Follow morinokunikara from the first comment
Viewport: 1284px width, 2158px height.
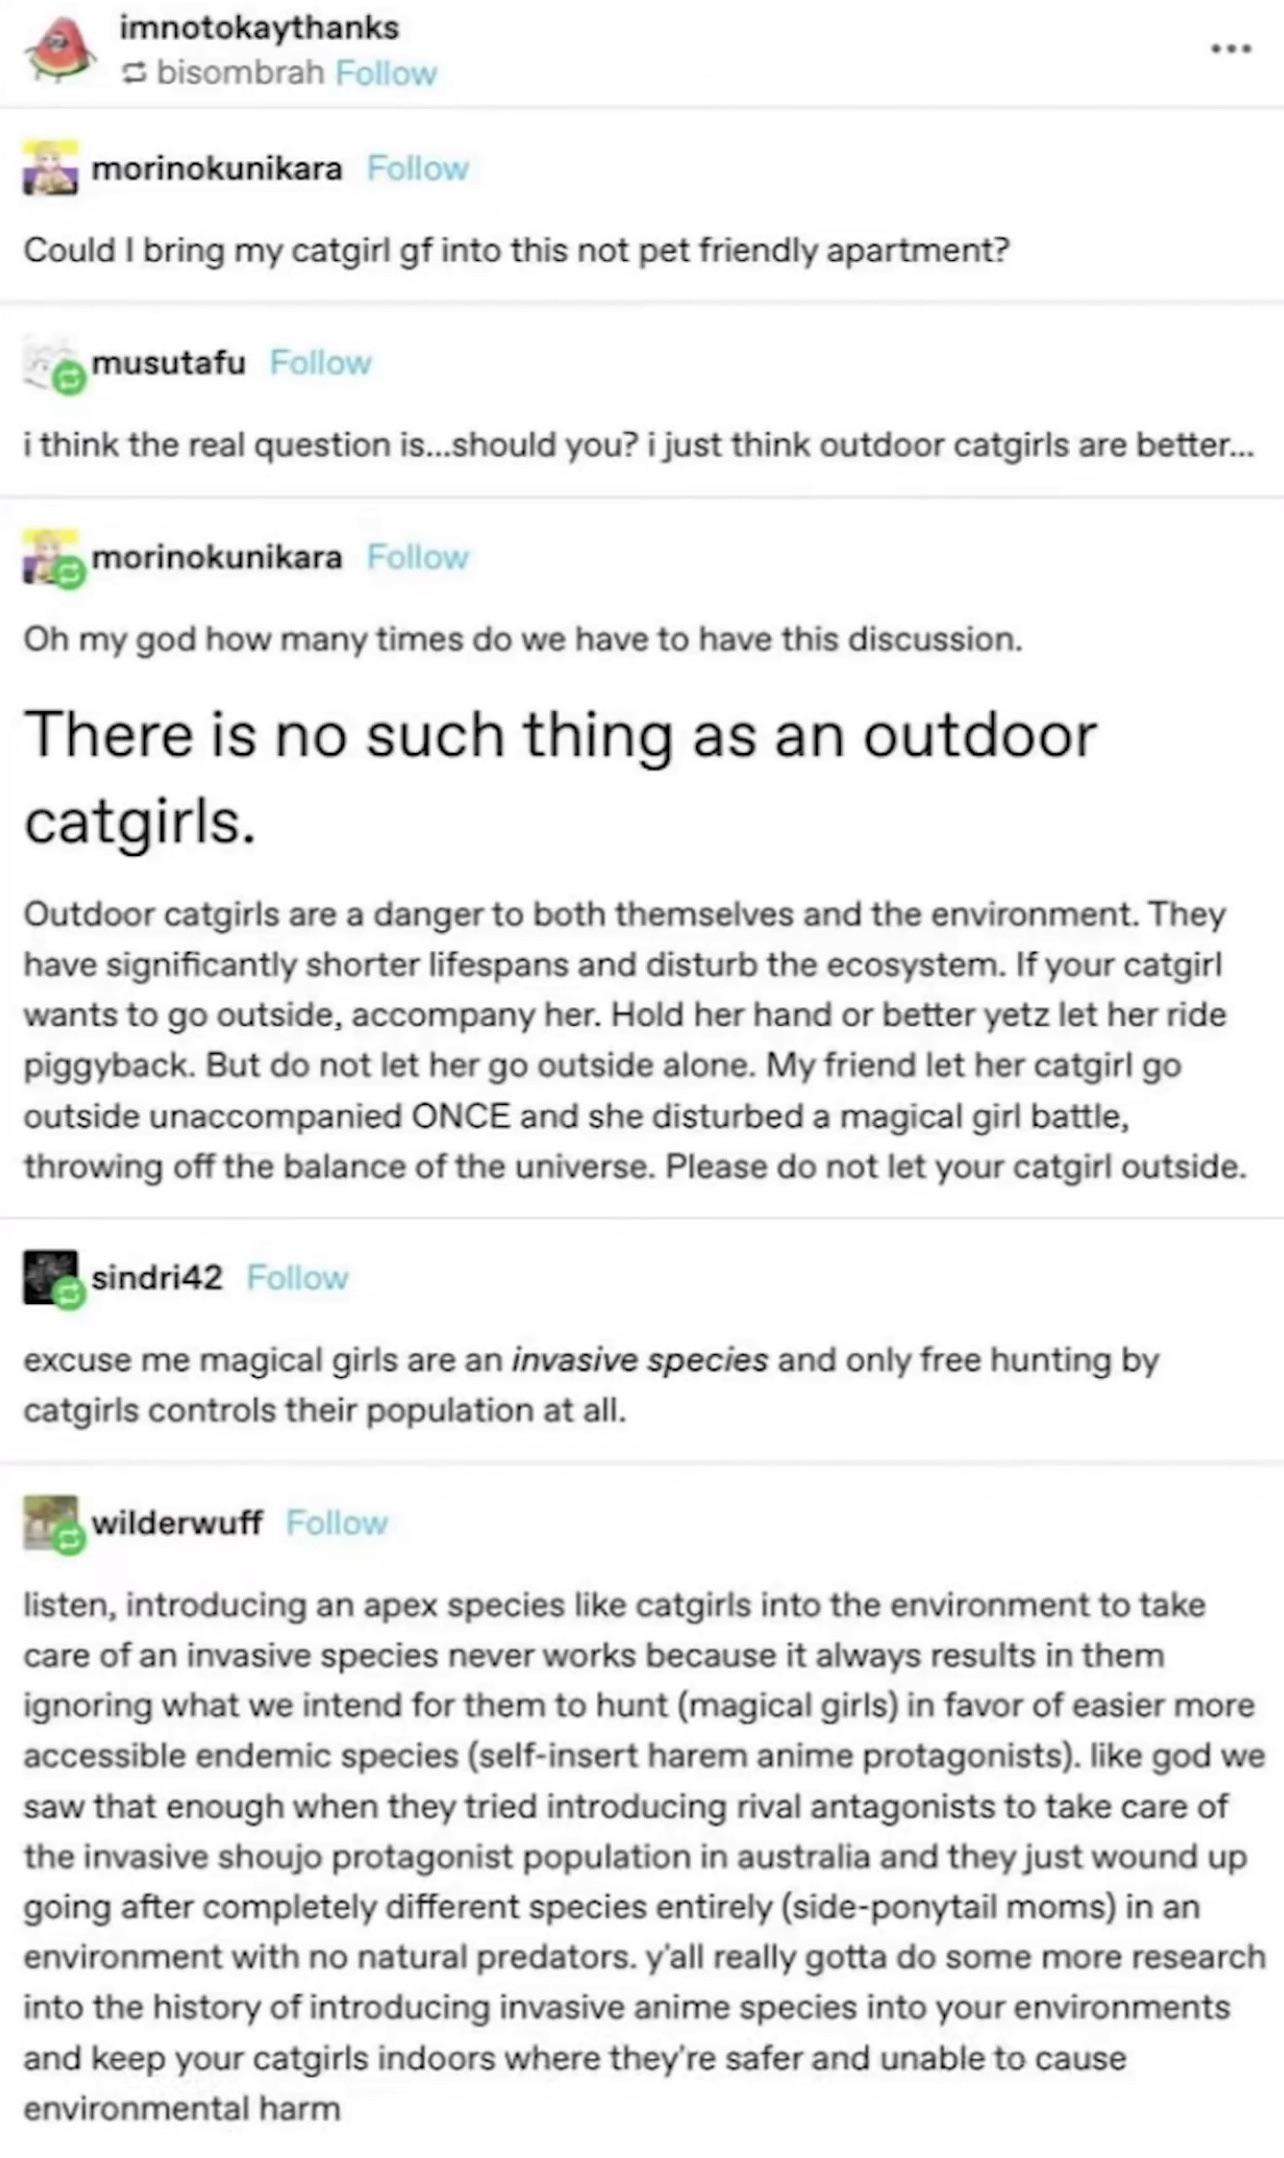click(x=418, y=167)
